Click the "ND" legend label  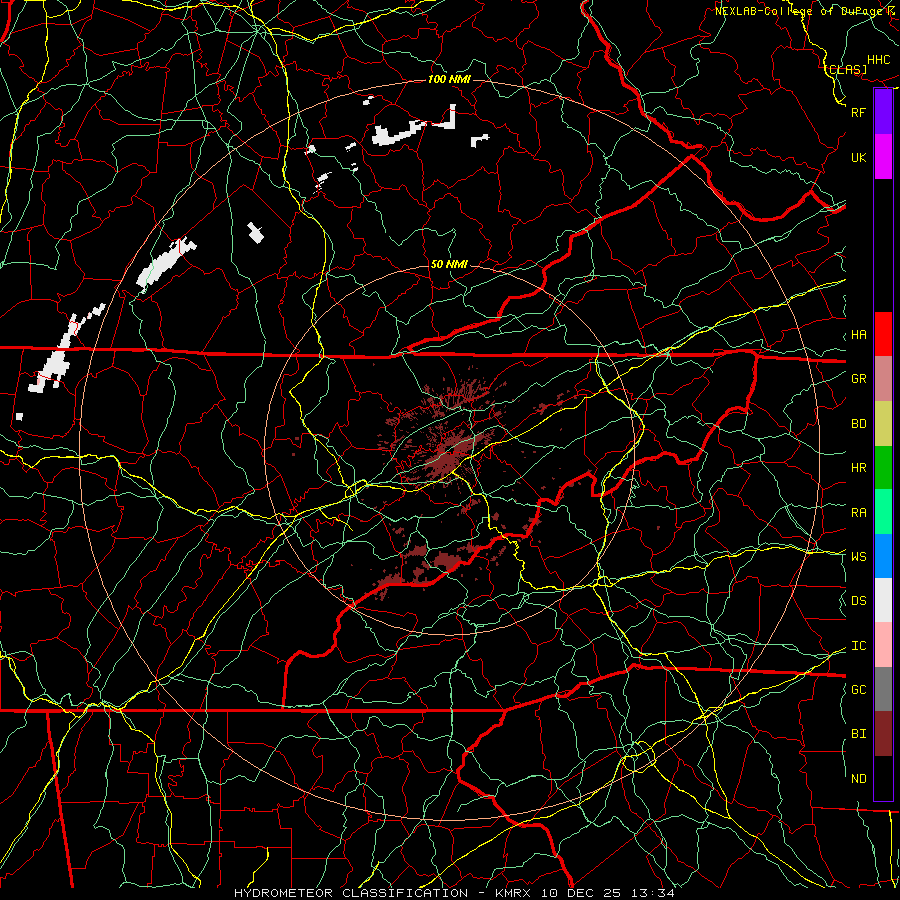click(858, 779)
